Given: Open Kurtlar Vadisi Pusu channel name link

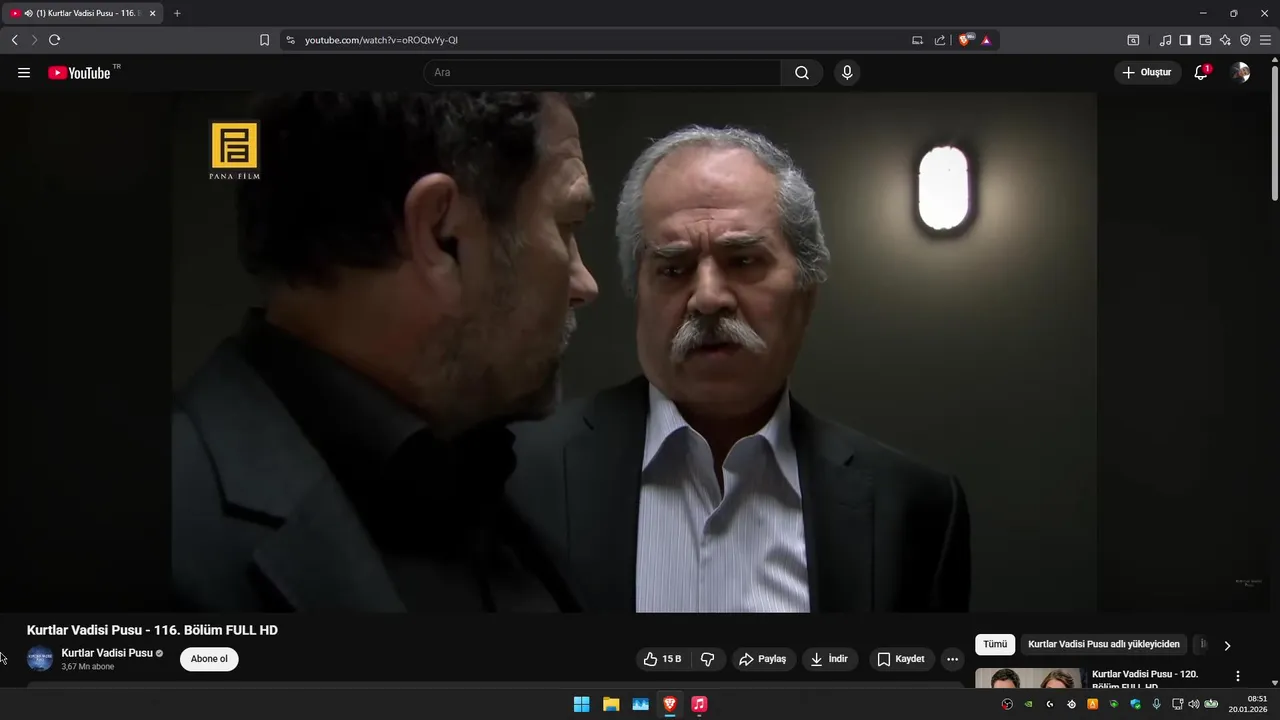Looking at the screenshot, I should (x=107, y=653).
